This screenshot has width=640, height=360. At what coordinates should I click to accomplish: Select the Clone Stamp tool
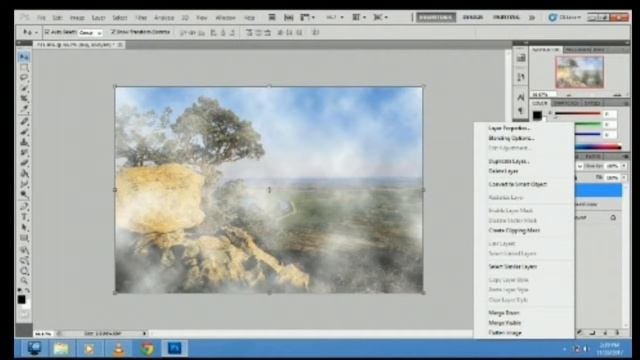pyautogui.click(x=24, y=142)
